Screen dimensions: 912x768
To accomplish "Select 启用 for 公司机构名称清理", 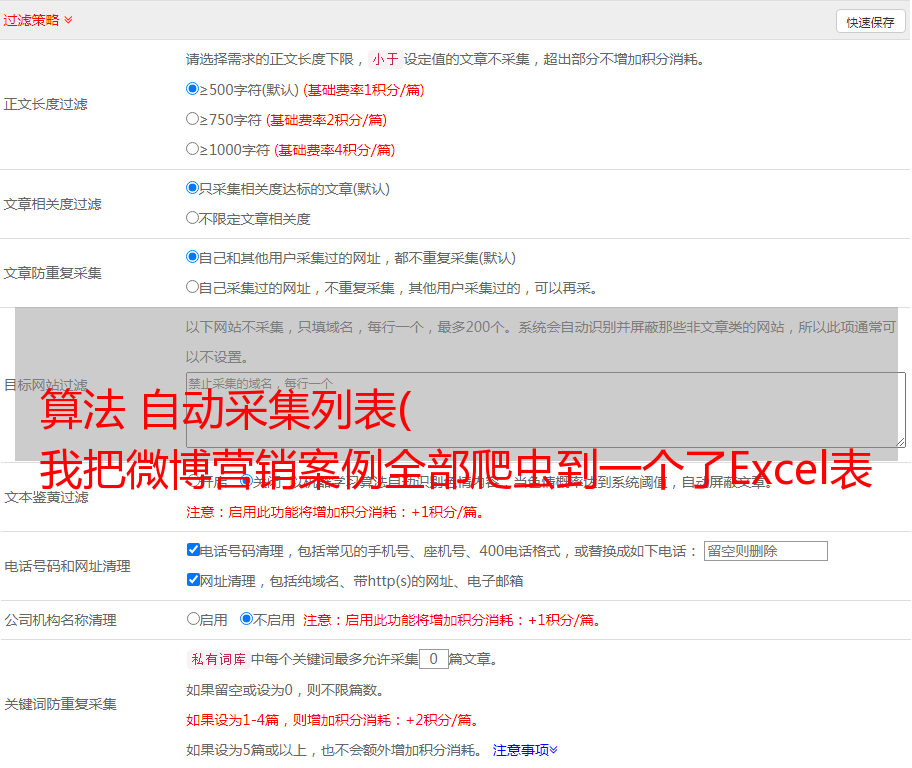I will [x=193, y=619].
